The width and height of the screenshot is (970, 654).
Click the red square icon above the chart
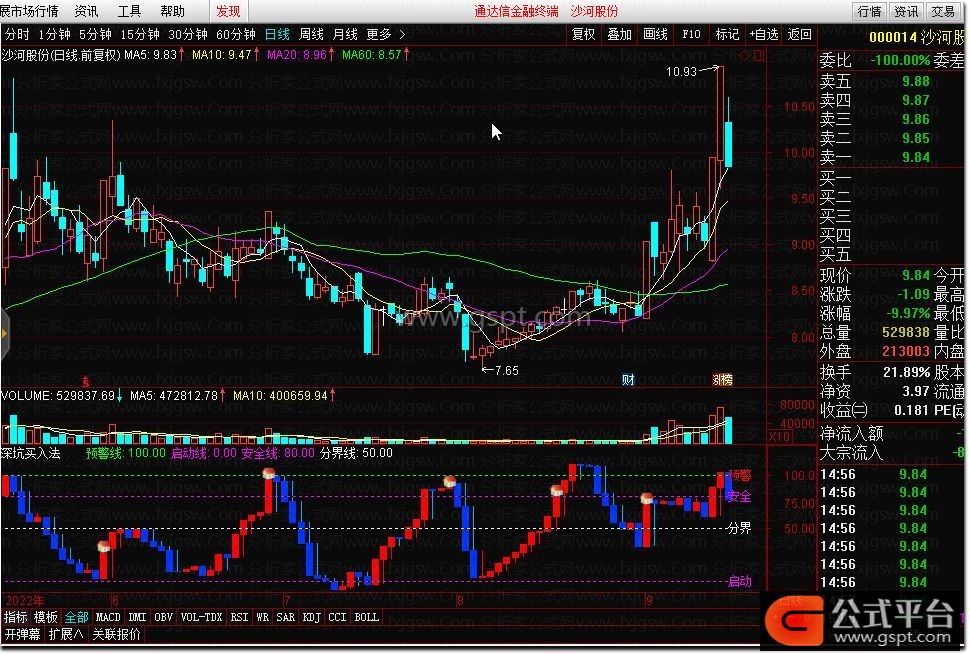758,55
